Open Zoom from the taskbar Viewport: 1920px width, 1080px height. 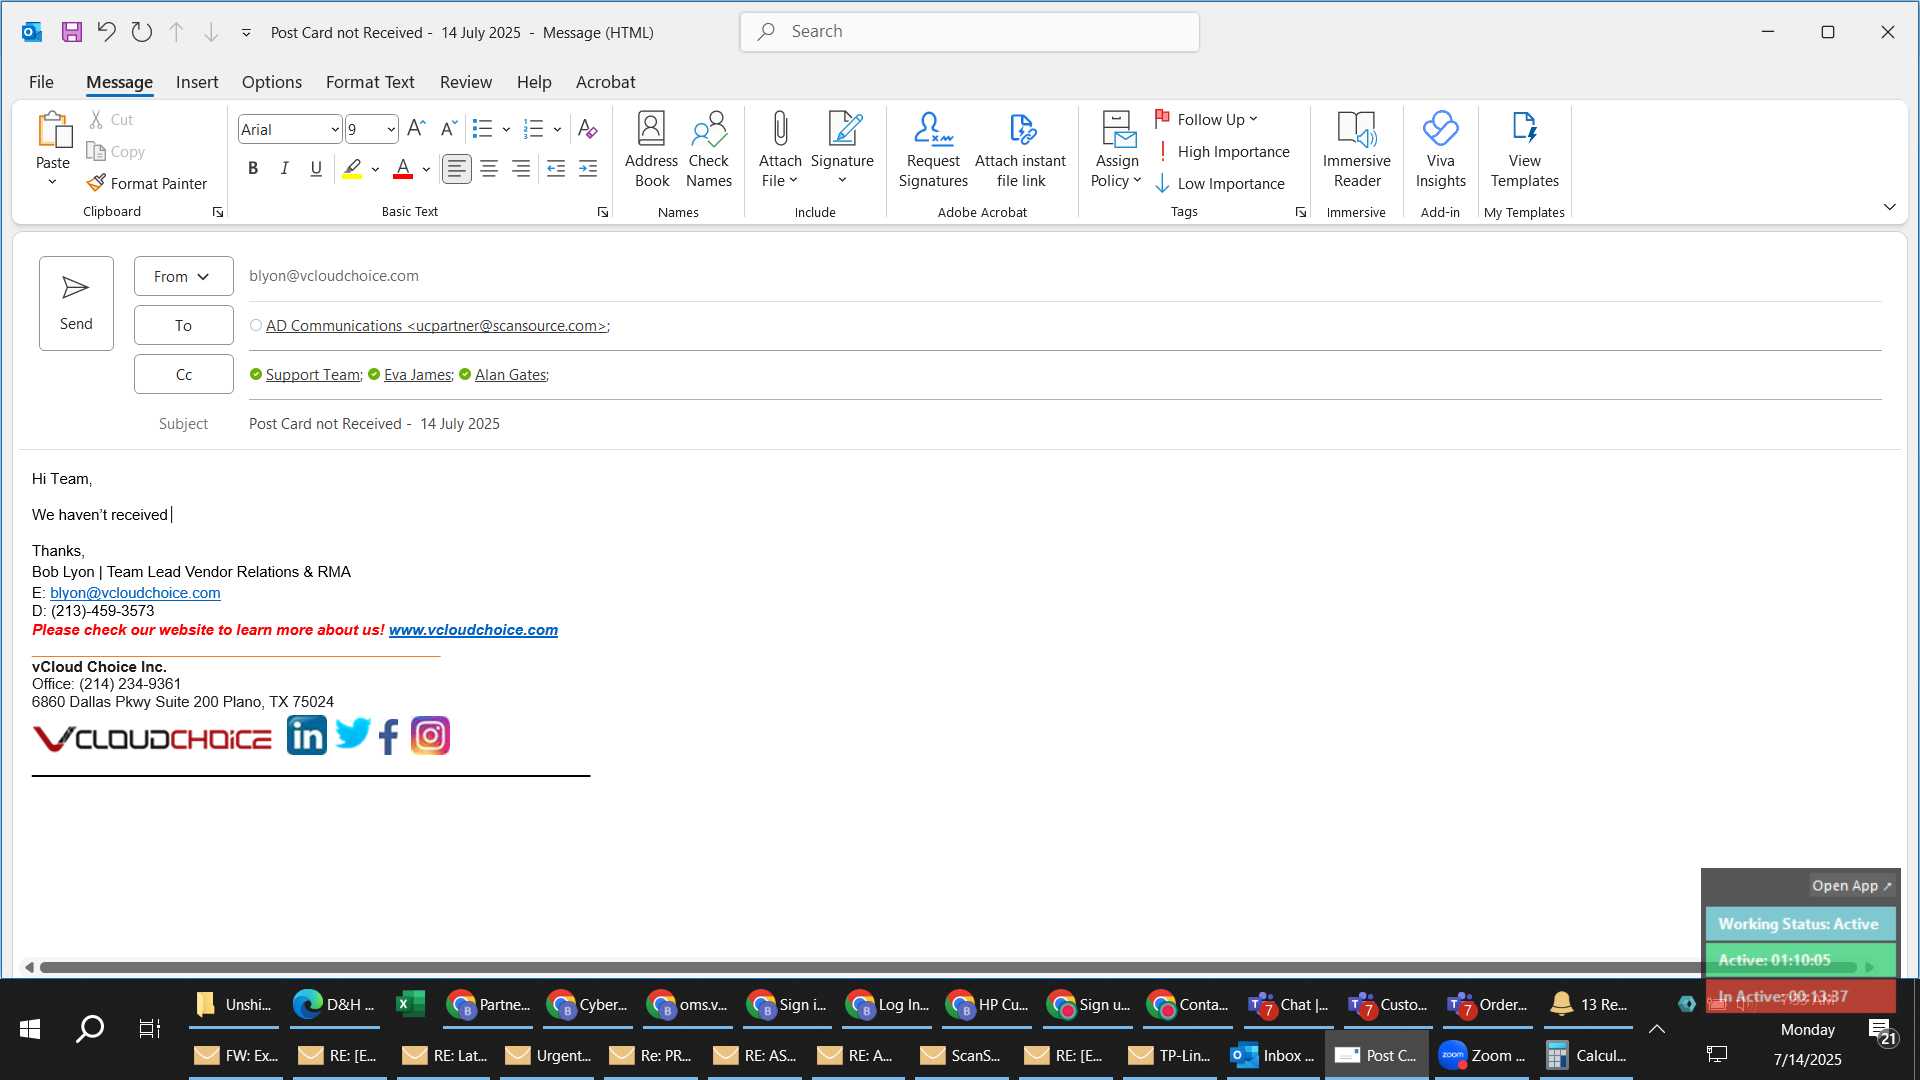[x=1482, y=1055]
